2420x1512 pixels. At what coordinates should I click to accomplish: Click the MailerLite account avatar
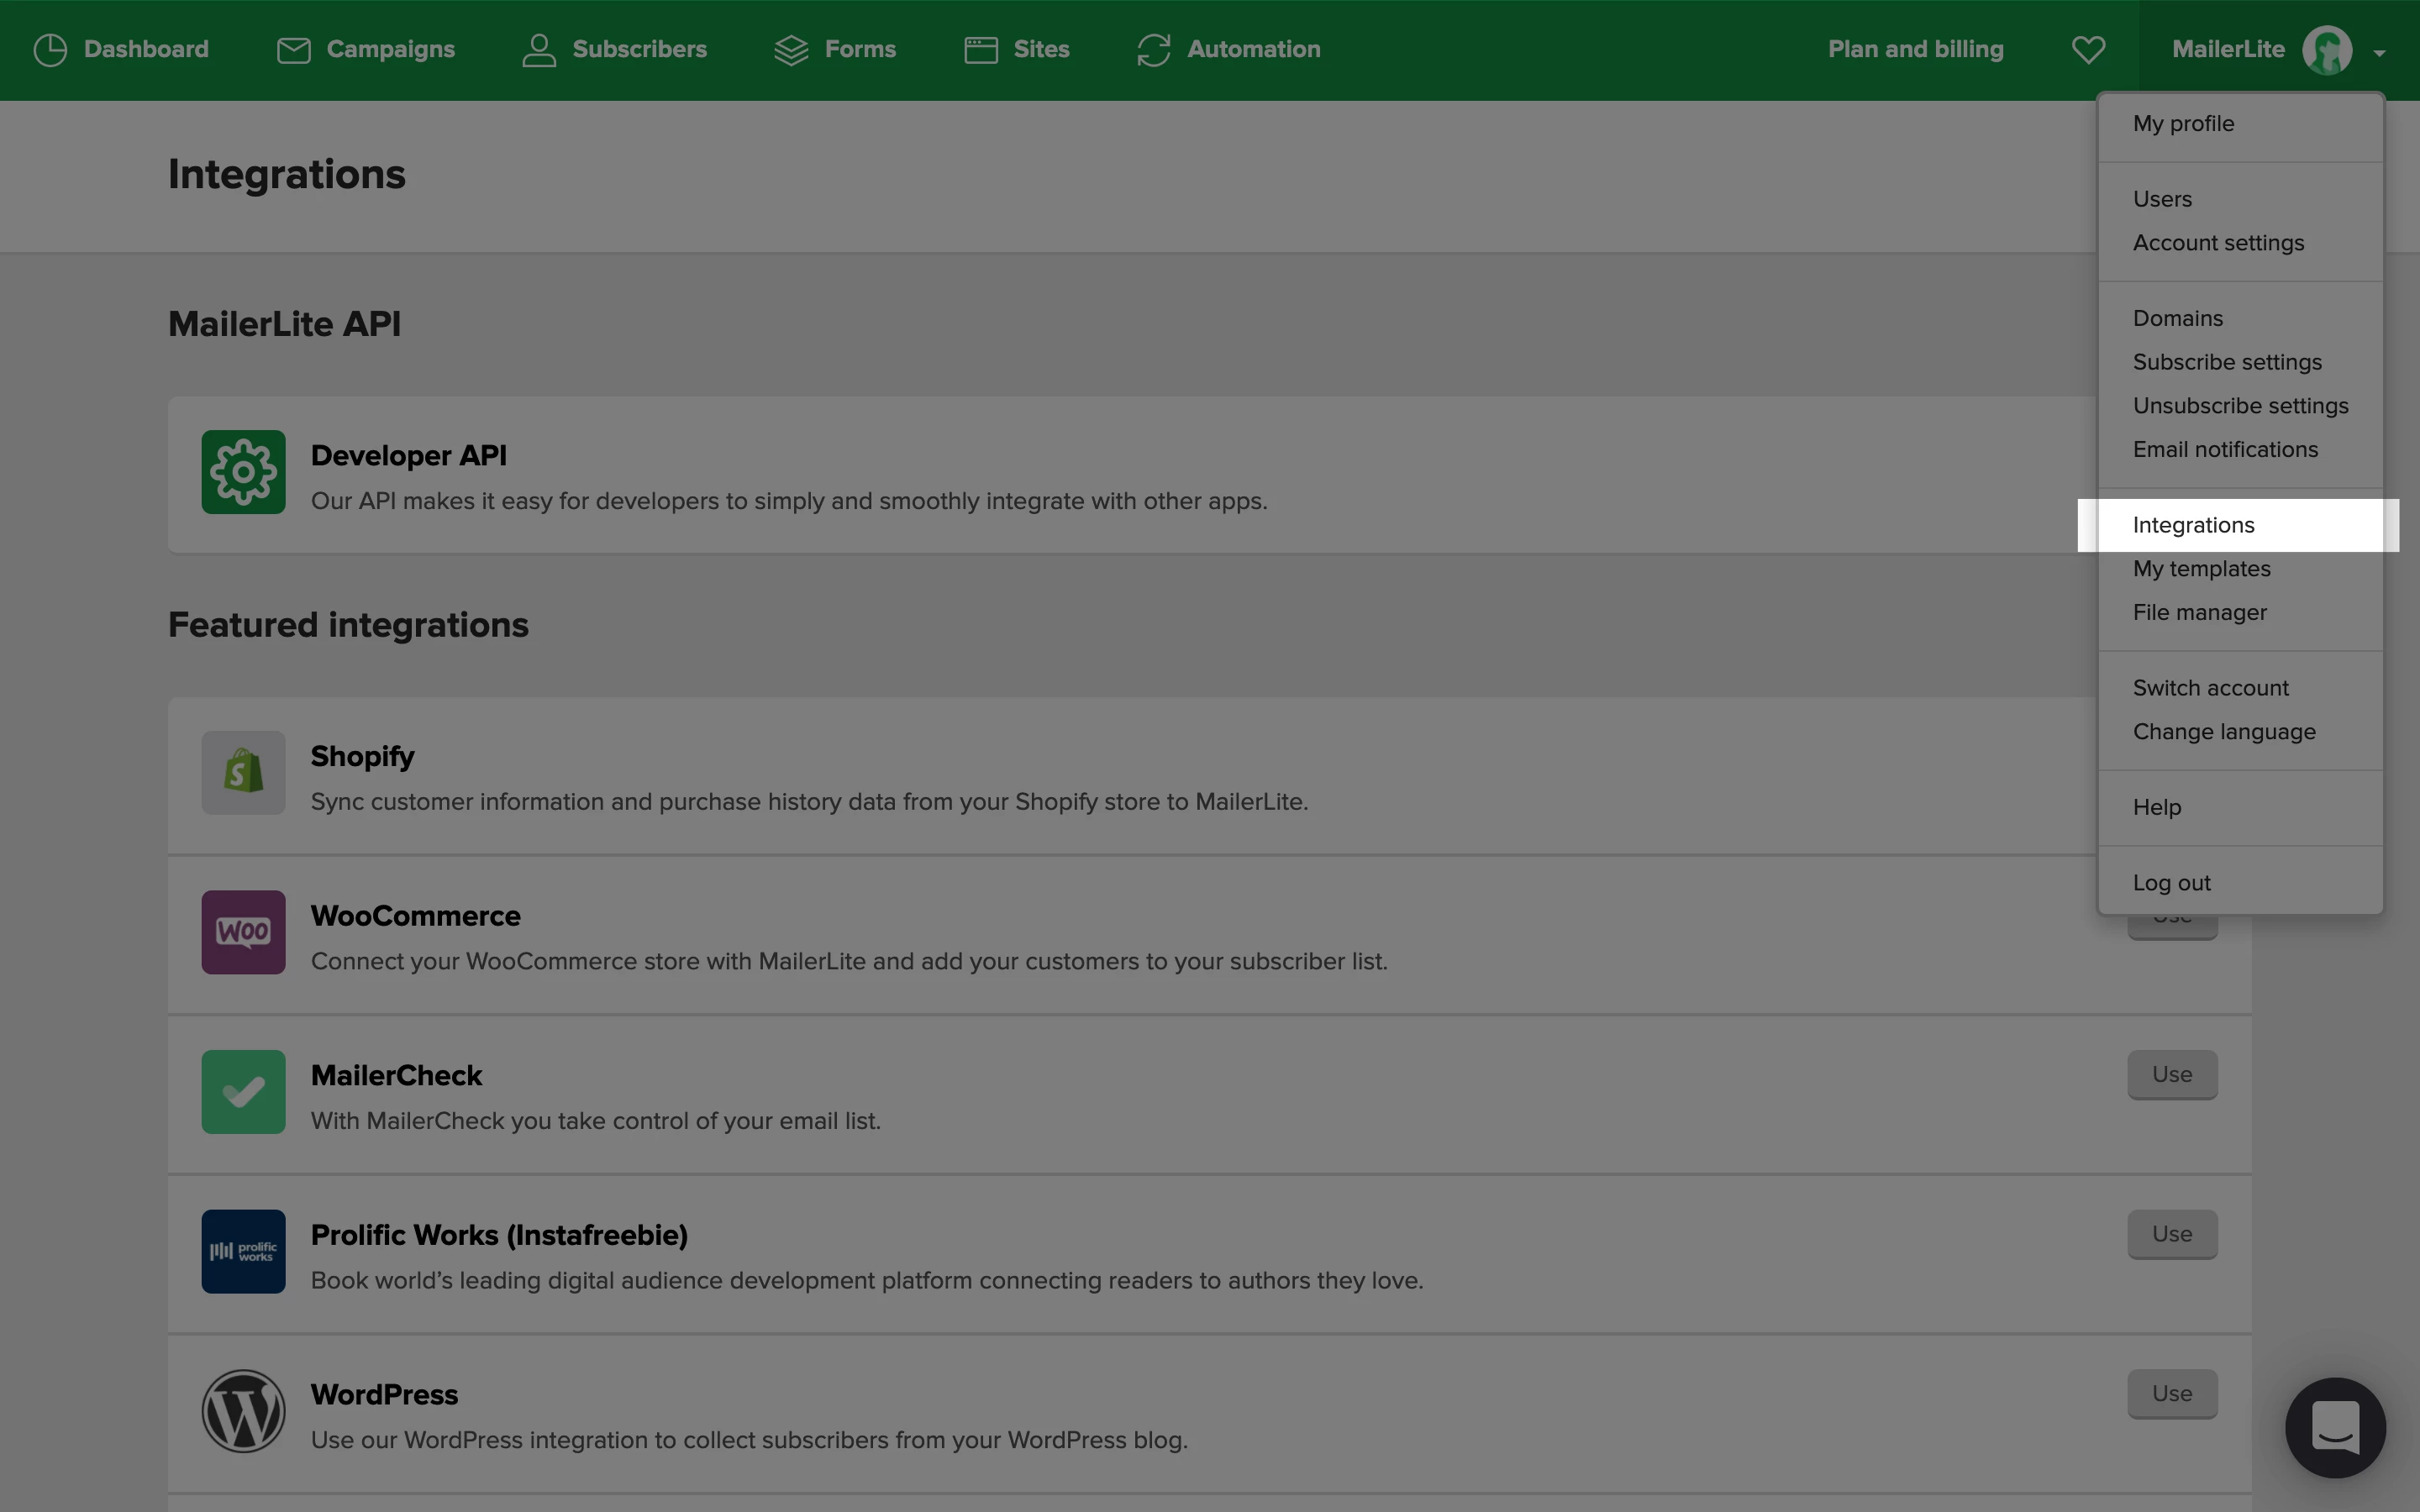point(2326,50)
